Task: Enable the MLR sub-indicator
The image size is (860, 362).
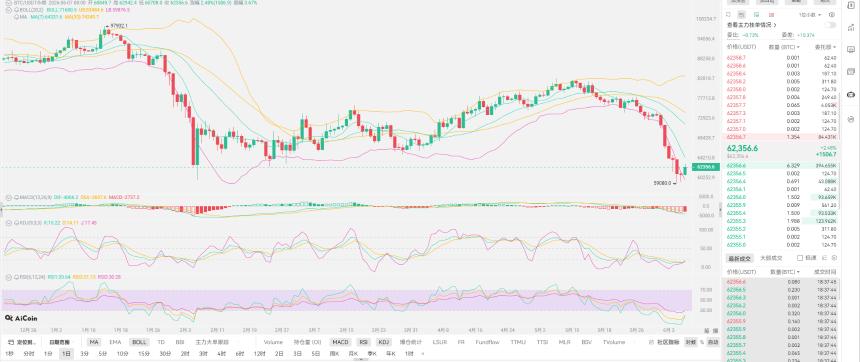Action: [x=564, y=342]
